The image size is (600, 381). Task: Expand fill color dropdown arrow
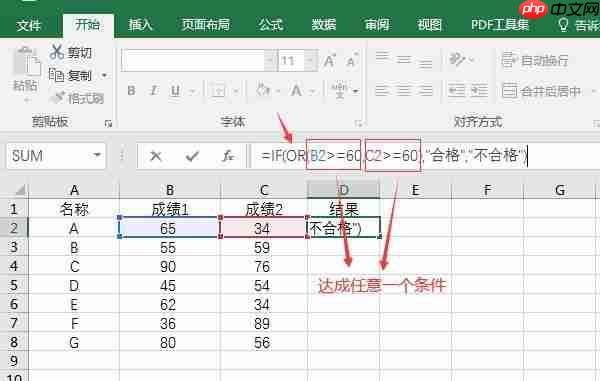278,91
